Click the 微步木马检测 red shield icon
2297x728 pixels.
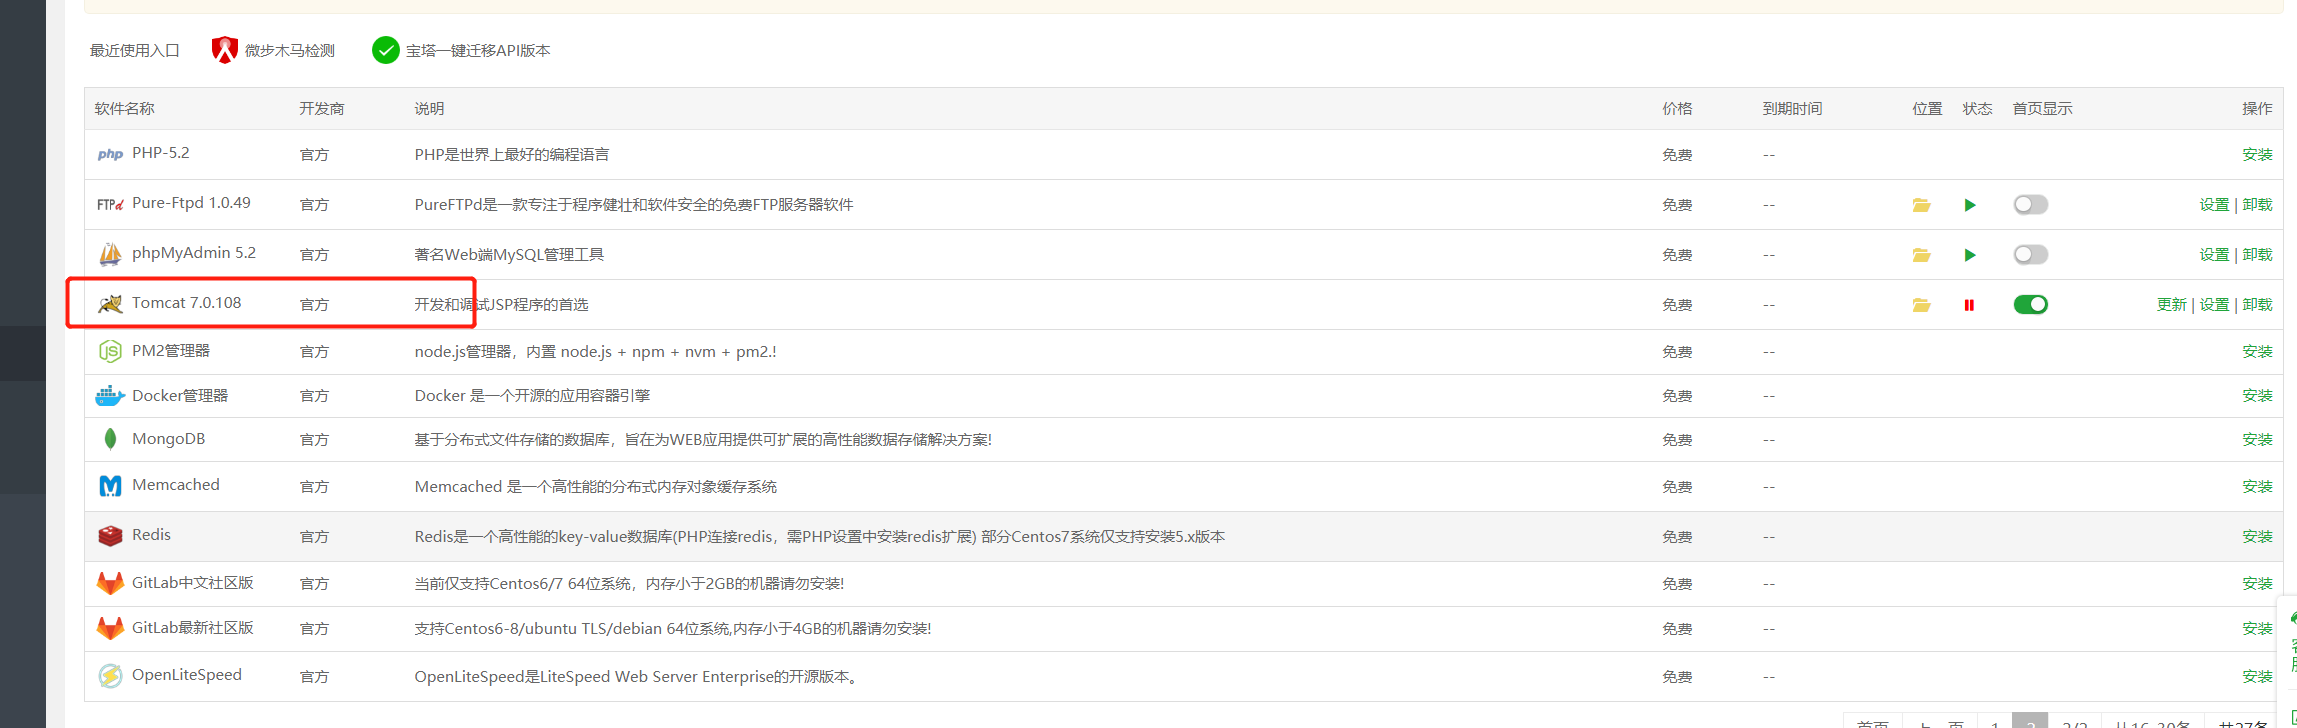click(x=225, y=50)
